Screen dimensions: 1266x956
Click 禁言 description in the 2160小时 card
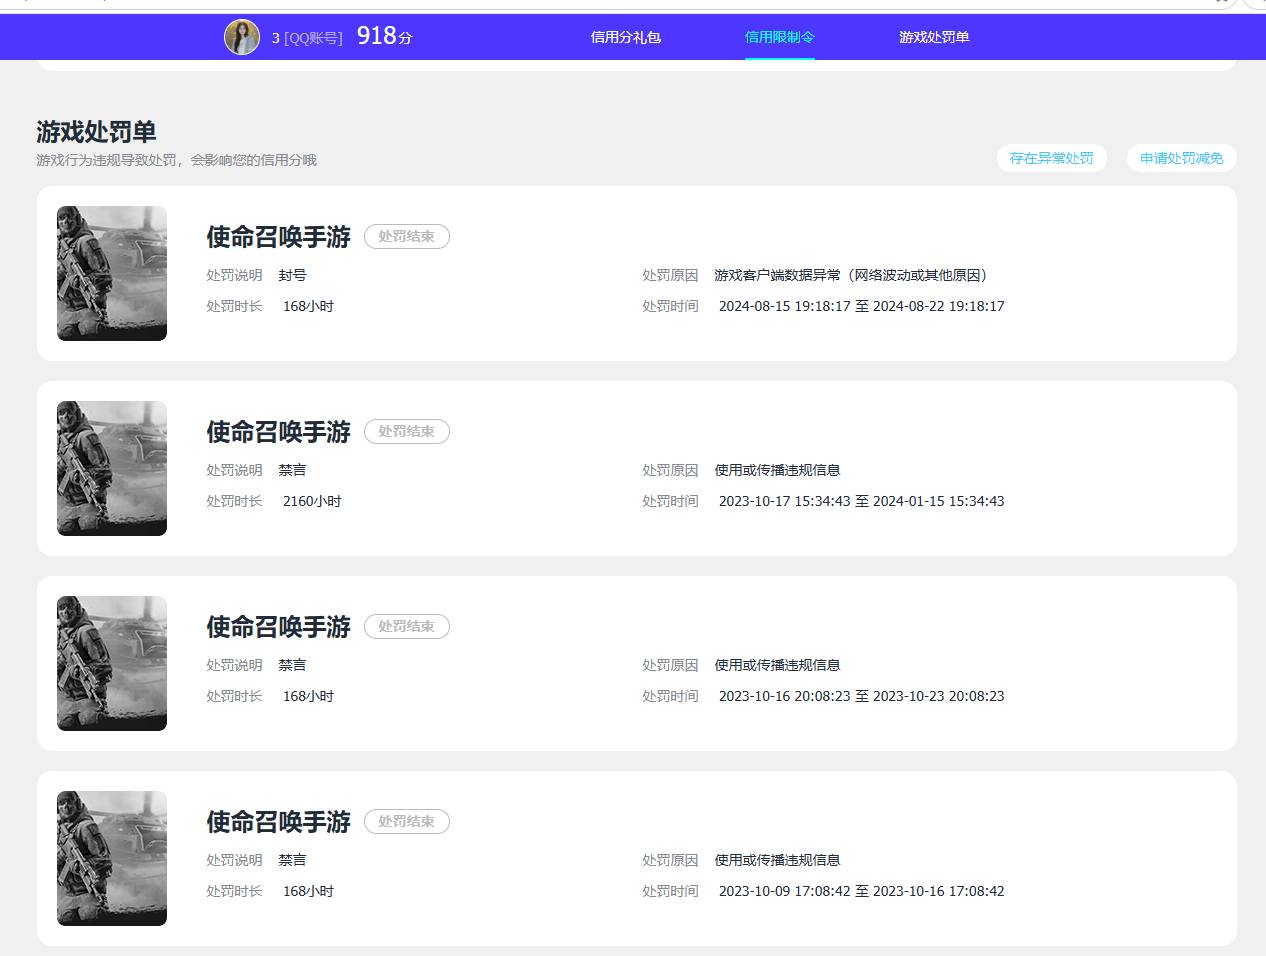coord(292,470)
